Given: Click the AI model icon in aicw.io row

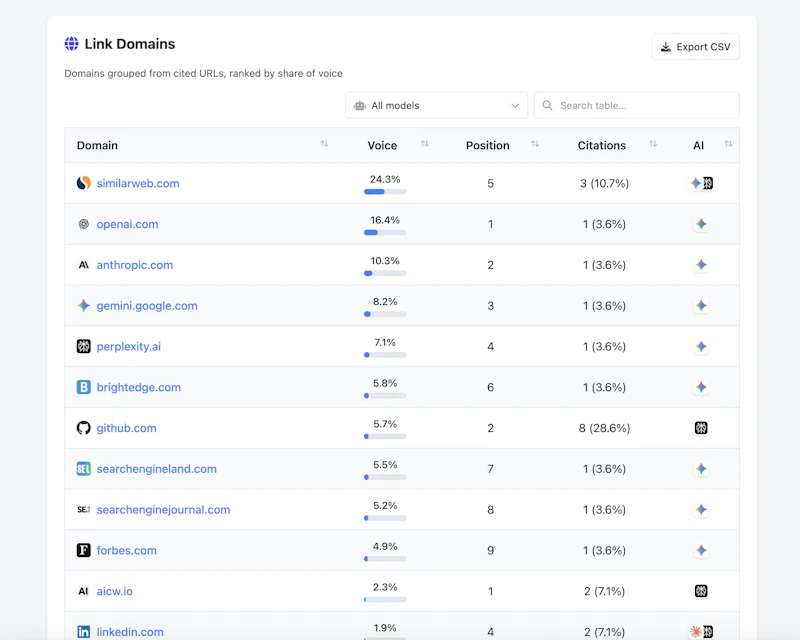Looking at the screenshot, I should pos(702,591).
